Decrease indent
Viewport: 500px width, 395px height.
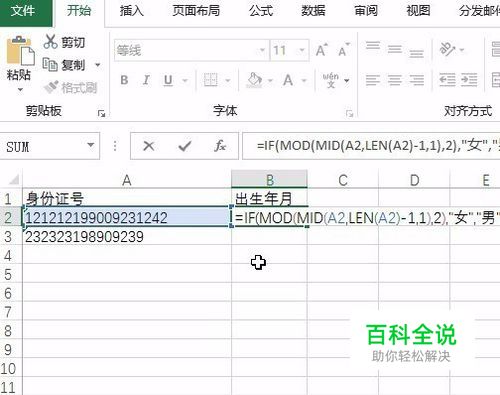(x=447, y=80)
